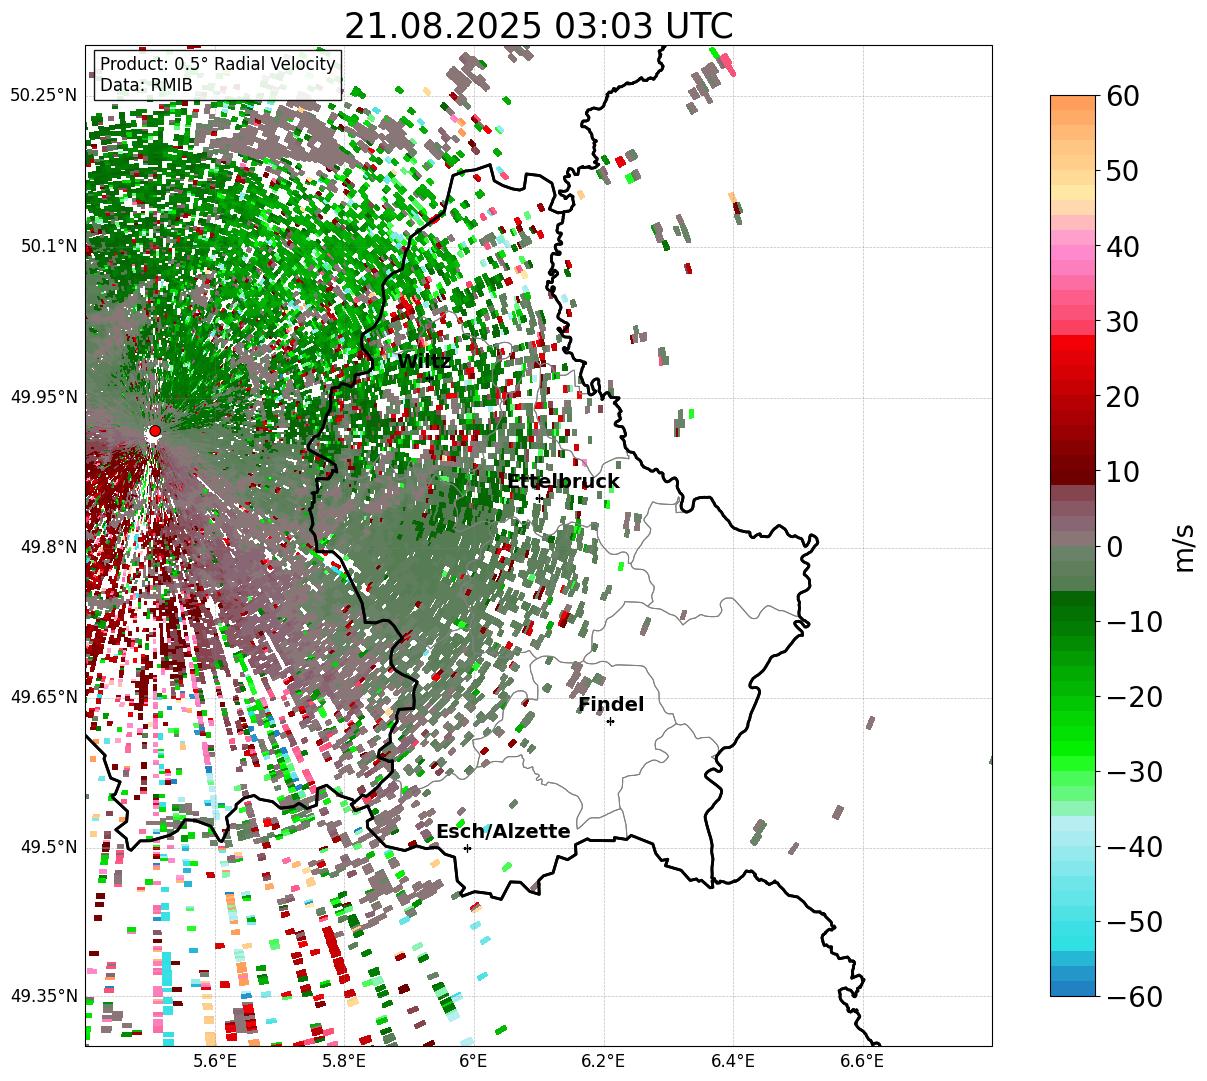Click the red radar site marker

(x=154, y=431)
